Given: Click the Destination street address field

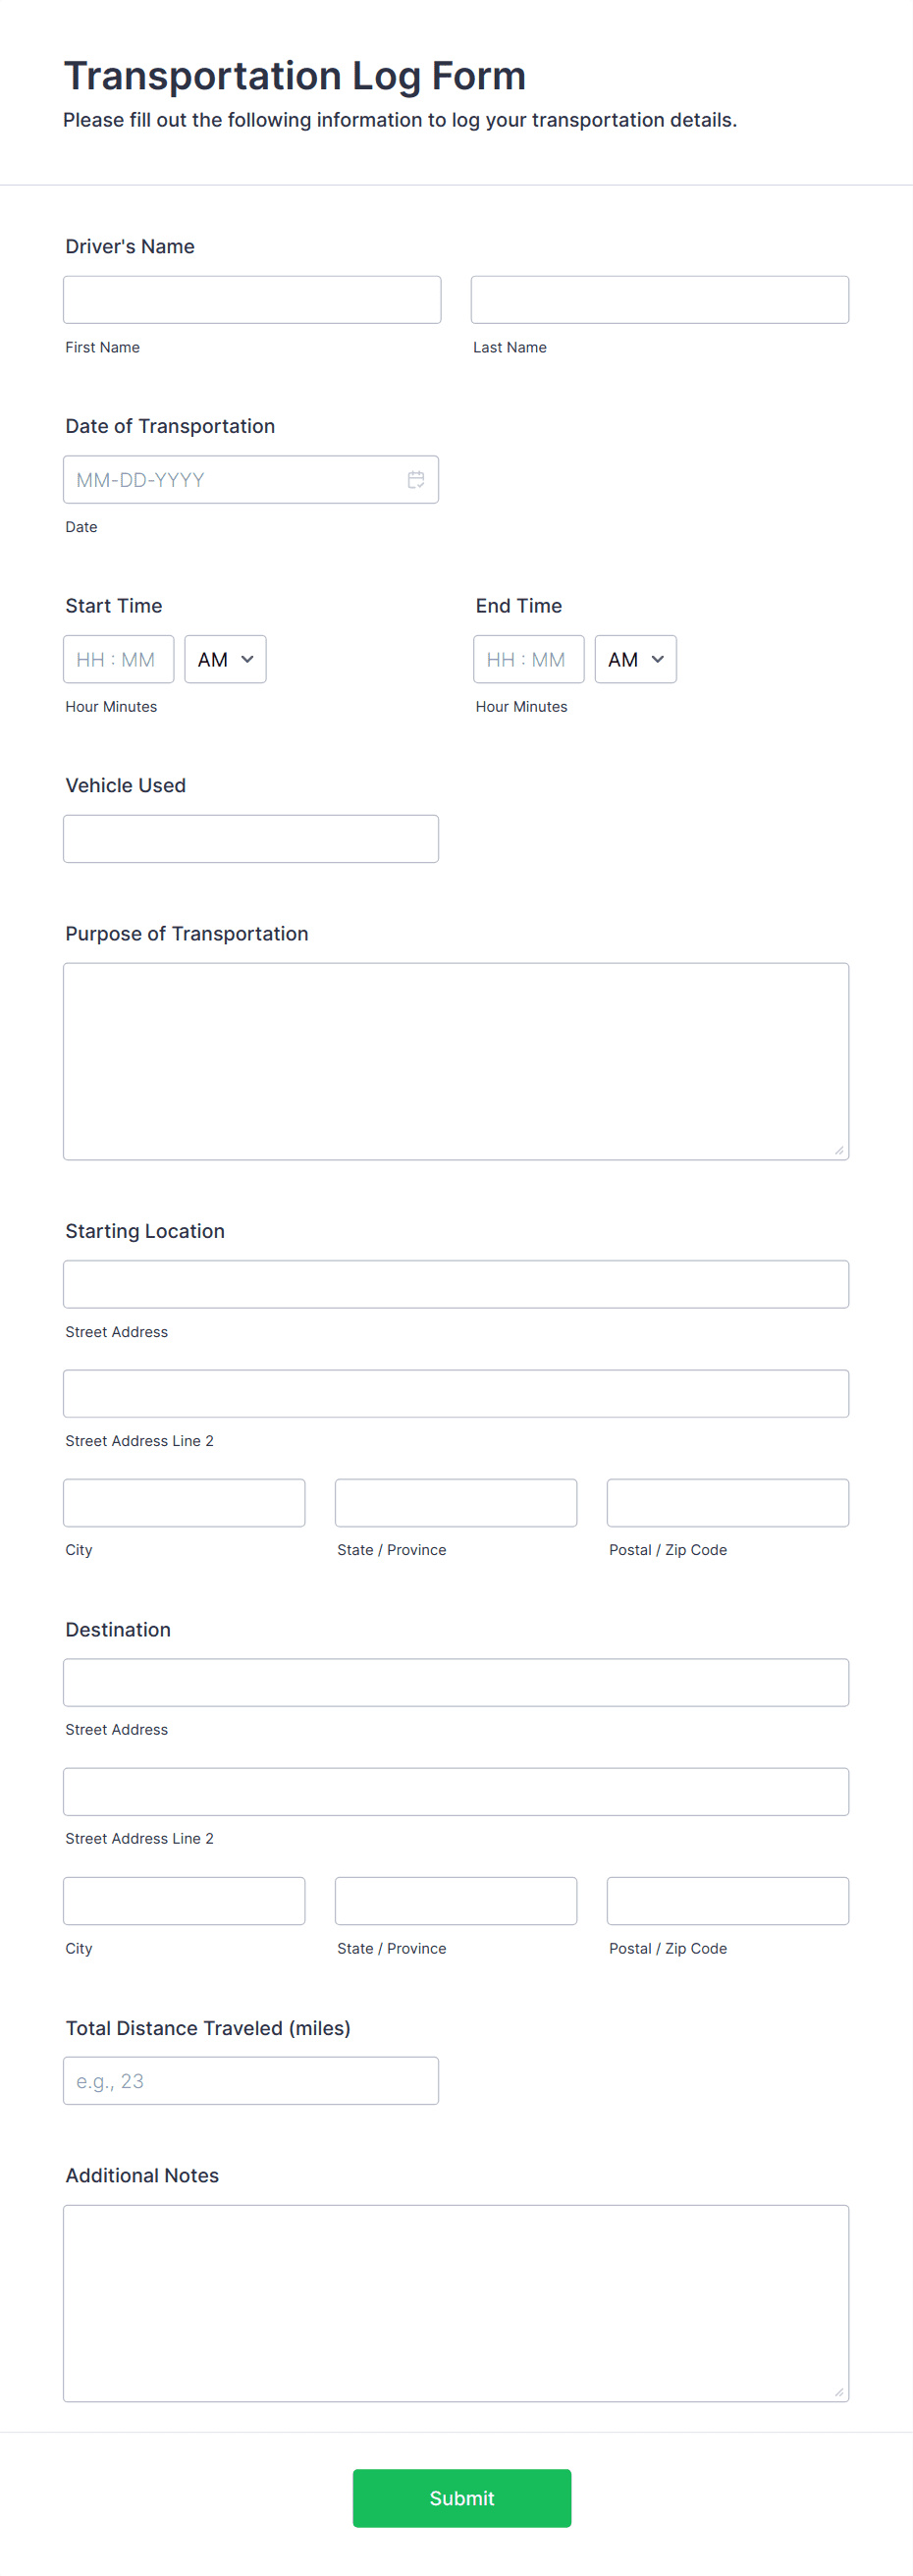Looking at the screenshot, I should click(455, 1682).
